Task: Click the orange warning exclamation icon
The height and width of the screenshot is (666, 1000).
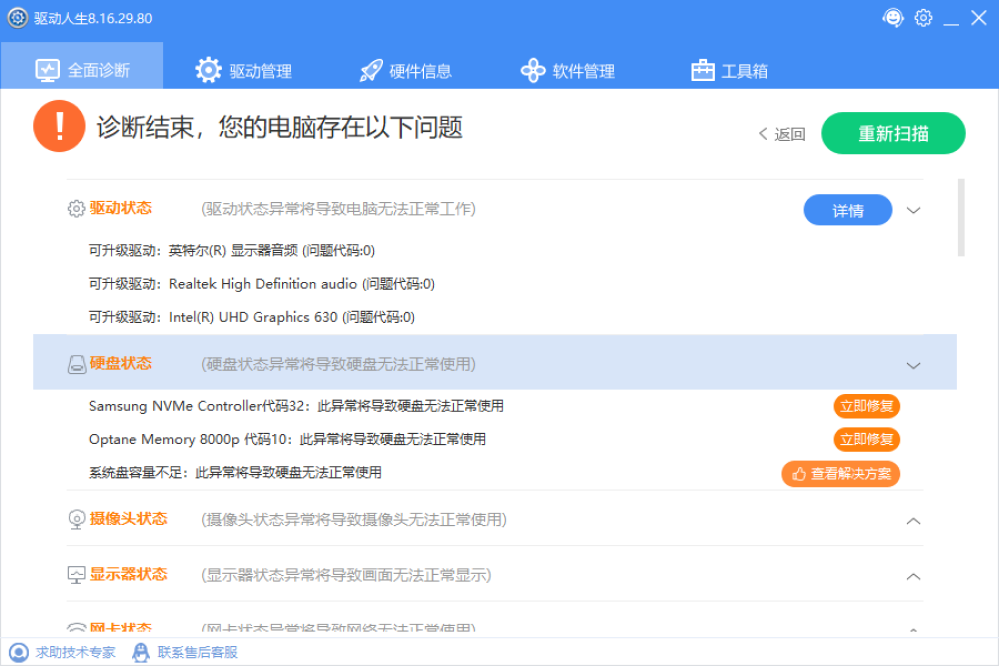Action: click(x=59, y=127)
